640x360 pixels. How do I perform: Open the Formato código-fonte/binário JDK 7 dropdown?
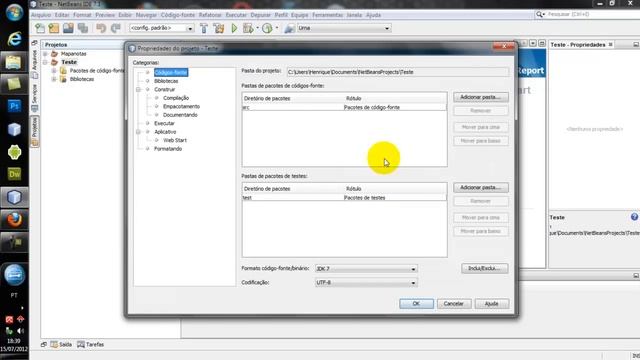tap(366, 269)
